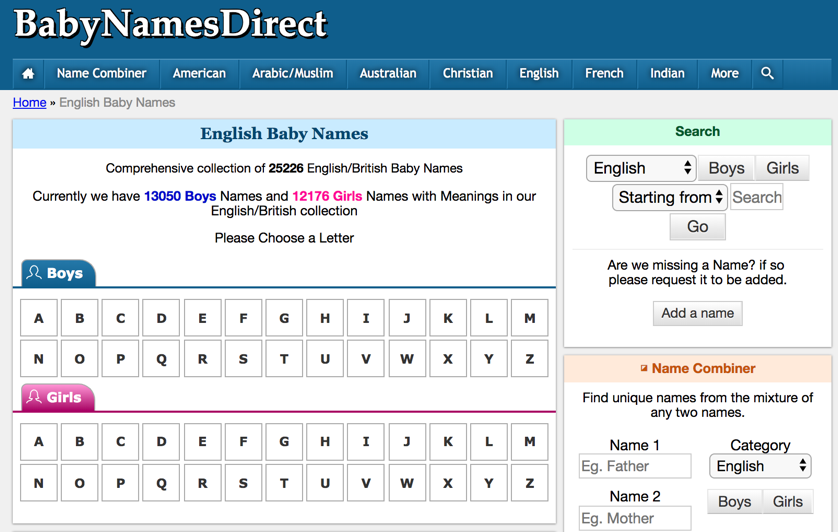The width and height of the screenshot is (838, 532).
Task: Focus the Name 1 input field
Action: click(635, 466)
